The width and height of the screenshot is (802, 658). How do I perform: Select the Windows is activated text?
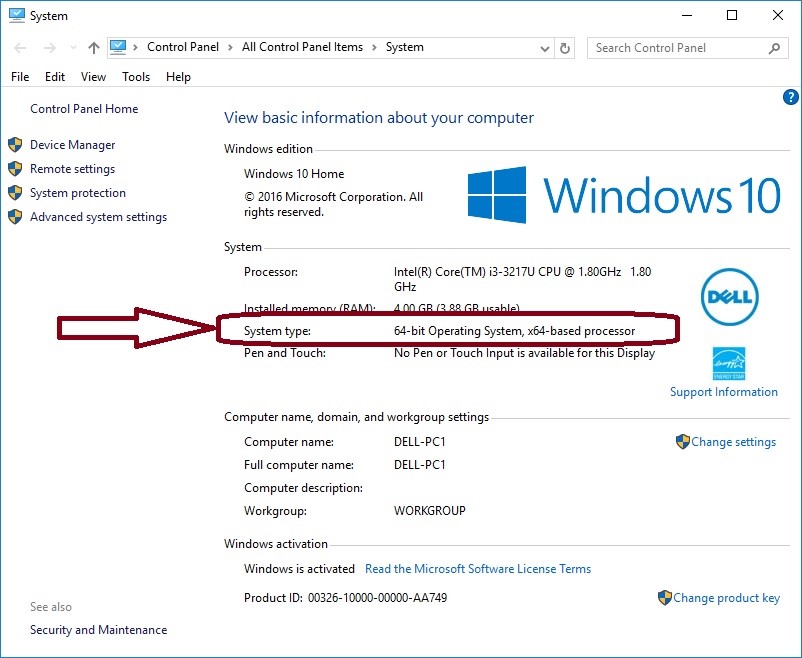coord(299,569)
